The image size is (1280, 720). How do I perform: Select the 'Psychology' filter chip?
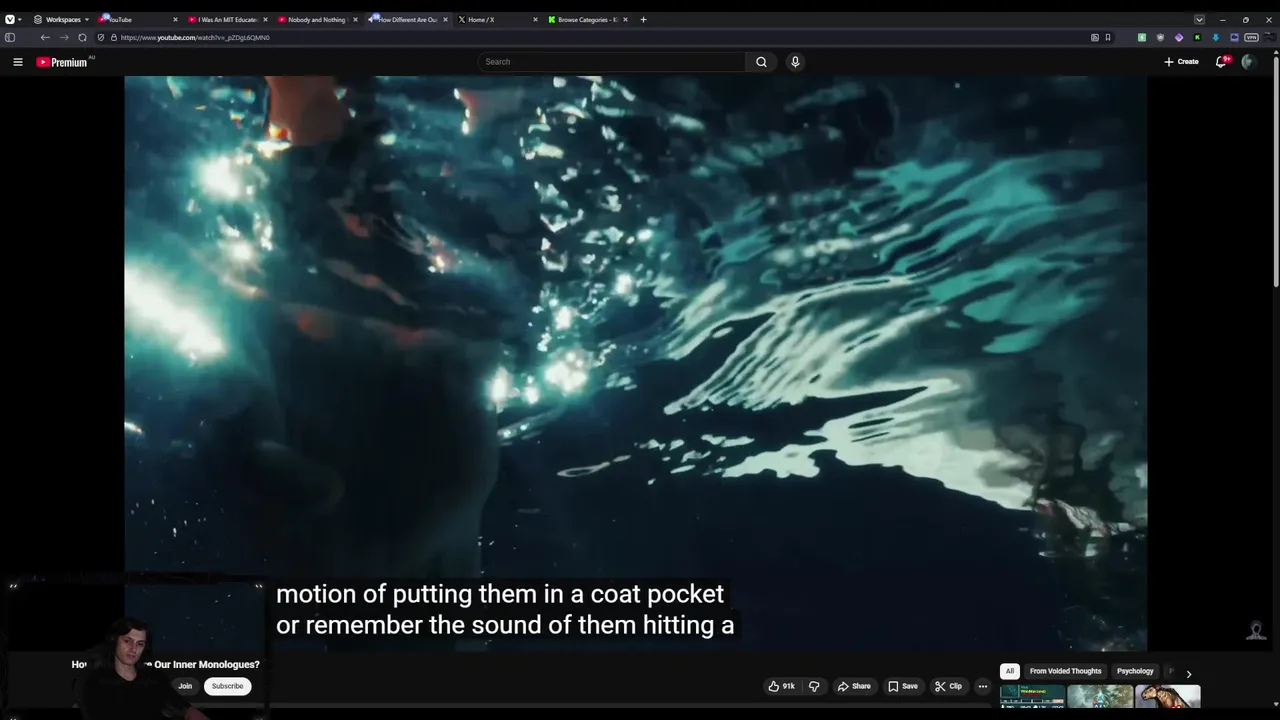coord(1135,671)
